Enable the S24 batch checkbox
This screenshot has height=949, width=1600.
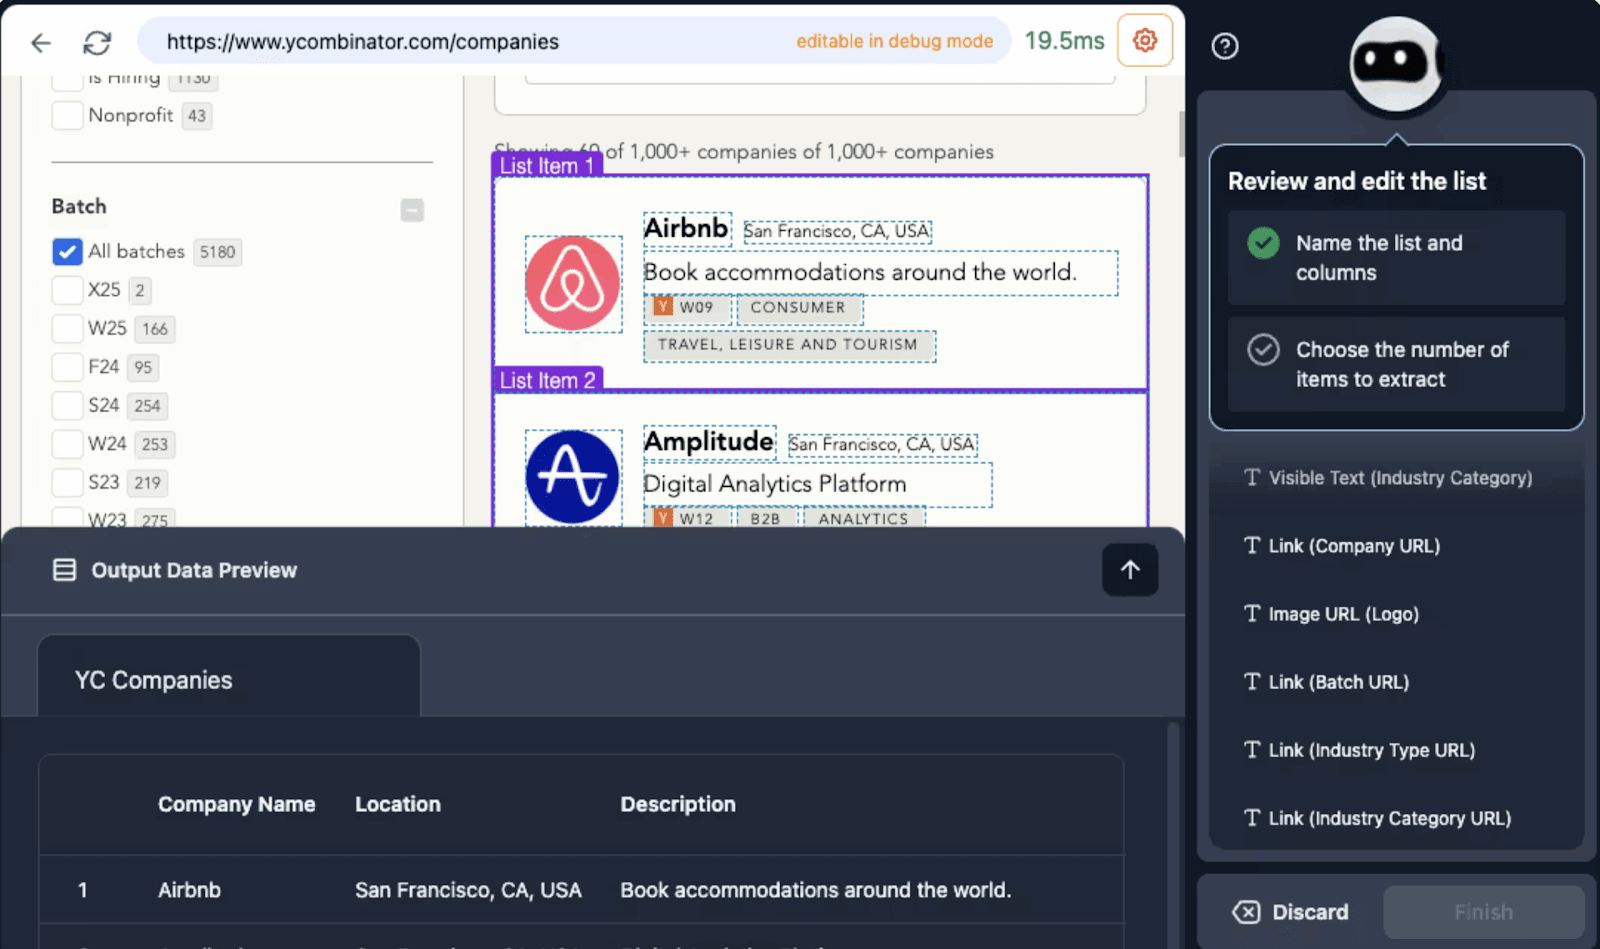[66, 405]
